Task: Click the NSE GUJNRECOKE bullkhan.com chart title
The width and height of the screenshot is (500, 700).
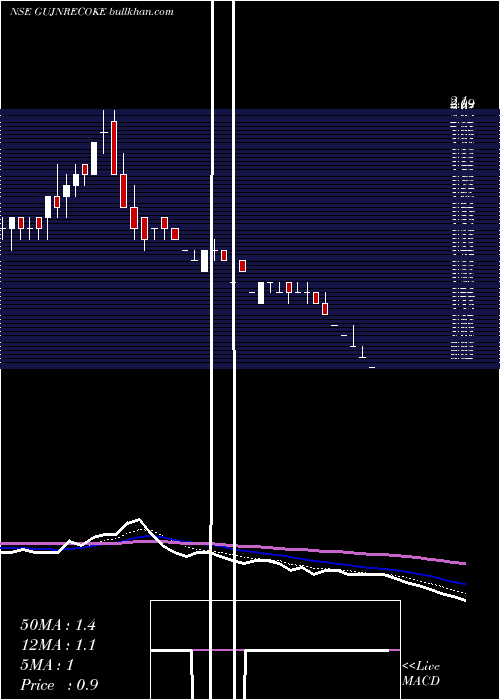Action: (92, 12)
